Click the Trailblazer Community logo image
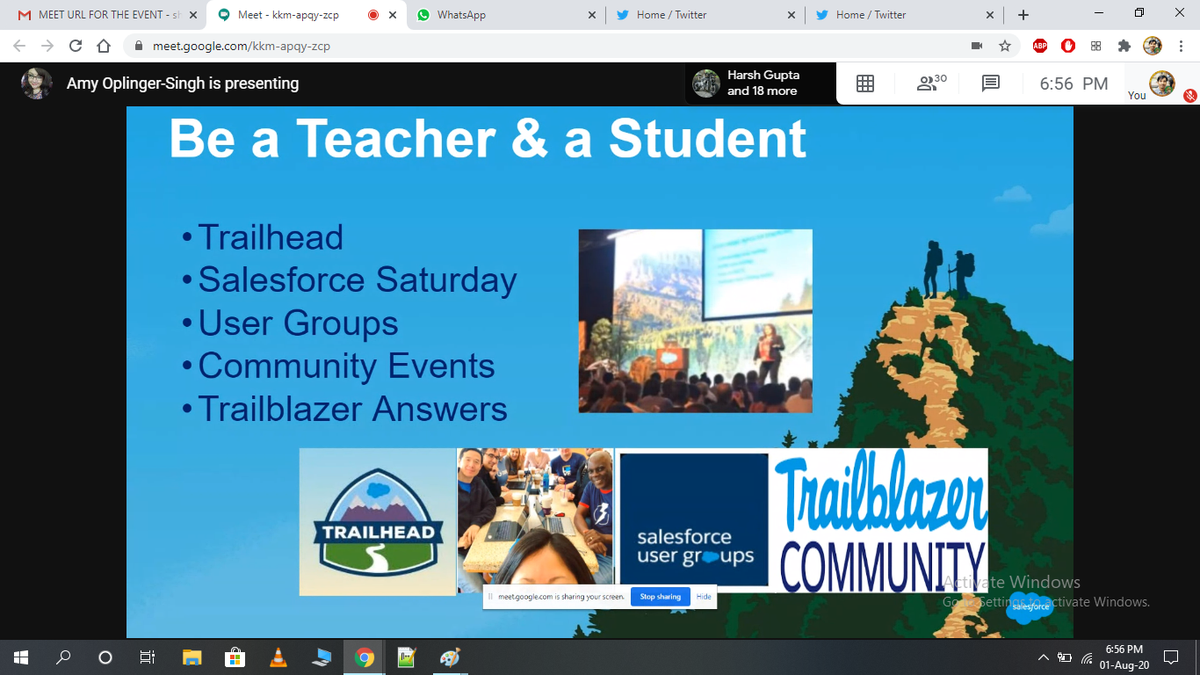The image size is (1200, 675). click(878, 521)
